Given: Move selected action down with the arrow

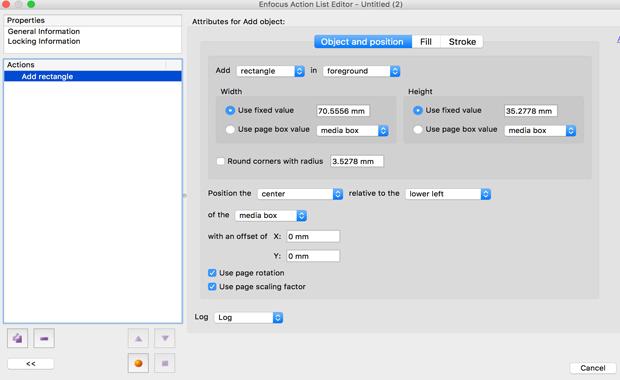Looking at the screenshot, I should tap(165, 338).
